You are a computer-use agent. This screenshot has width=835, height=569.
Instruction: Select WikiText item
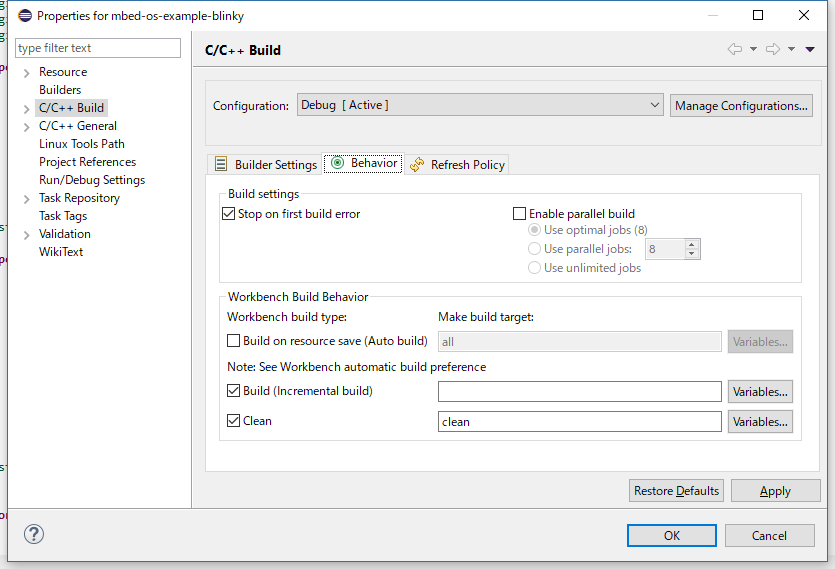pos(61,251)
